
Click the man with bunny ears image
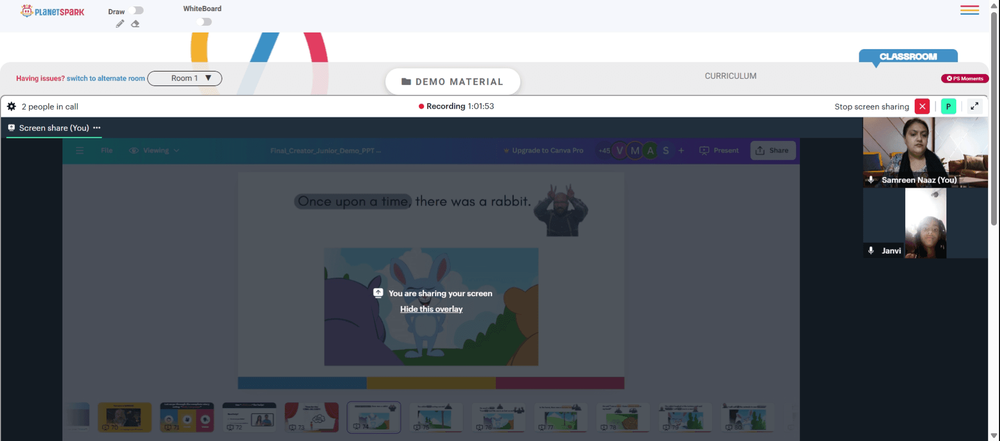point(561,209)
